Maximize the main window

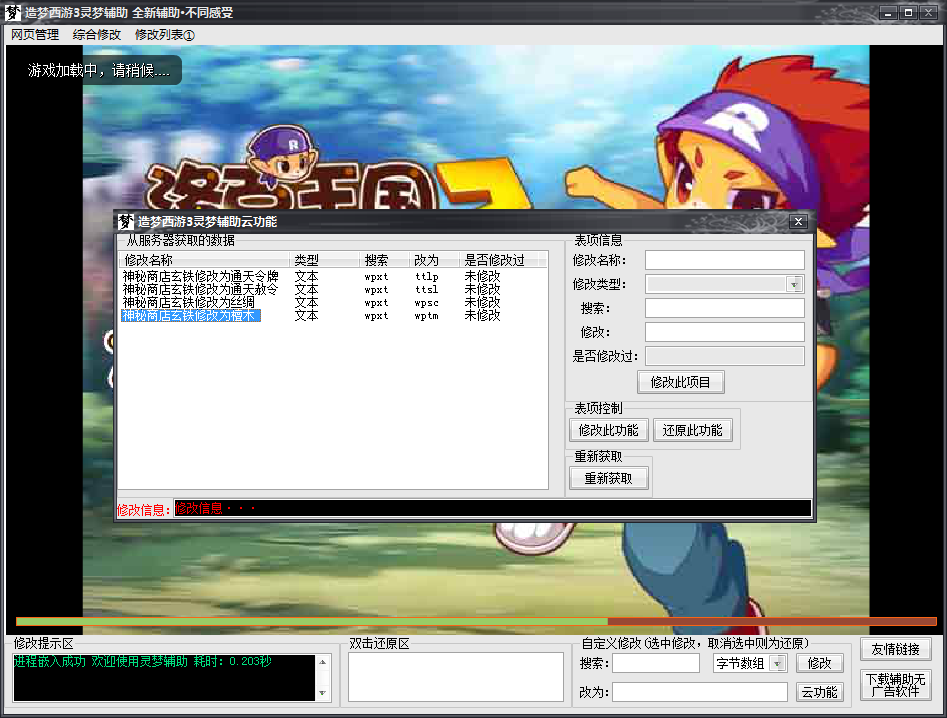click(908, 12)
